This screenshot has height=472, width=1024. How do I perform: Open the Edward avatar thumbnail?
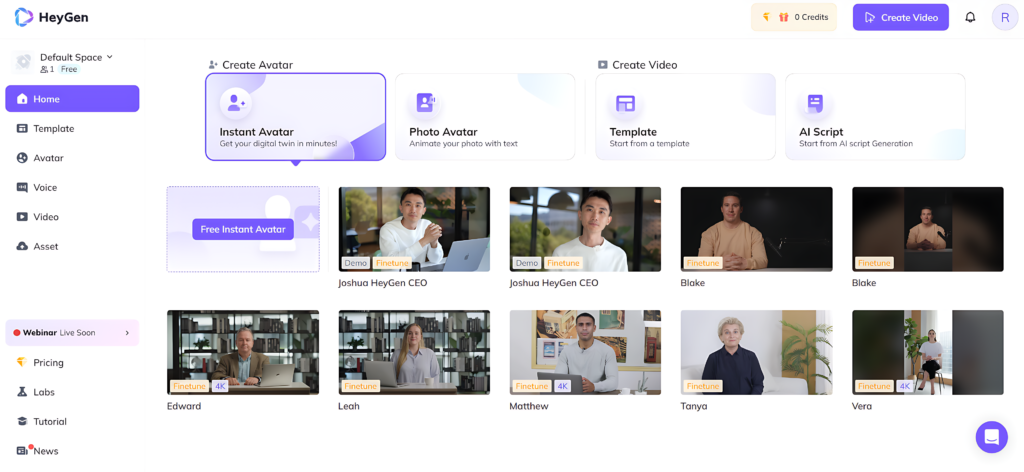click(243, 353)
